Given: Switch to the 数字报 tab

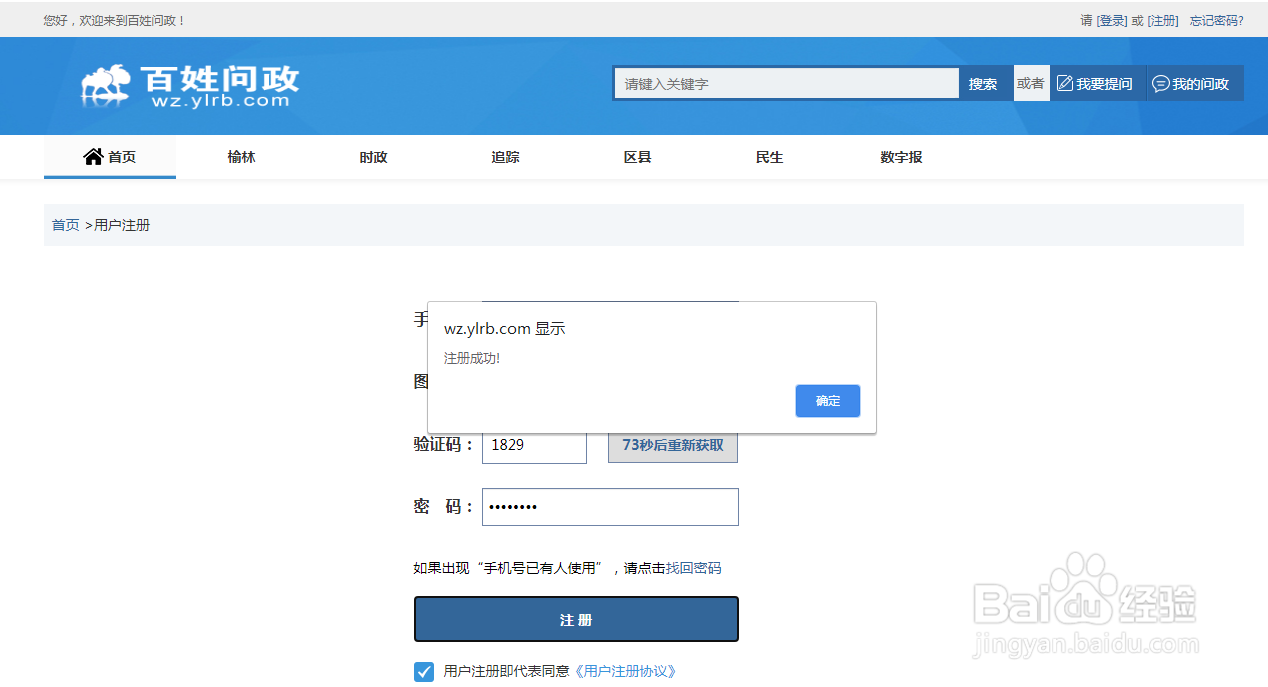Looking at the screenshot, I should (x=901, y=157).
